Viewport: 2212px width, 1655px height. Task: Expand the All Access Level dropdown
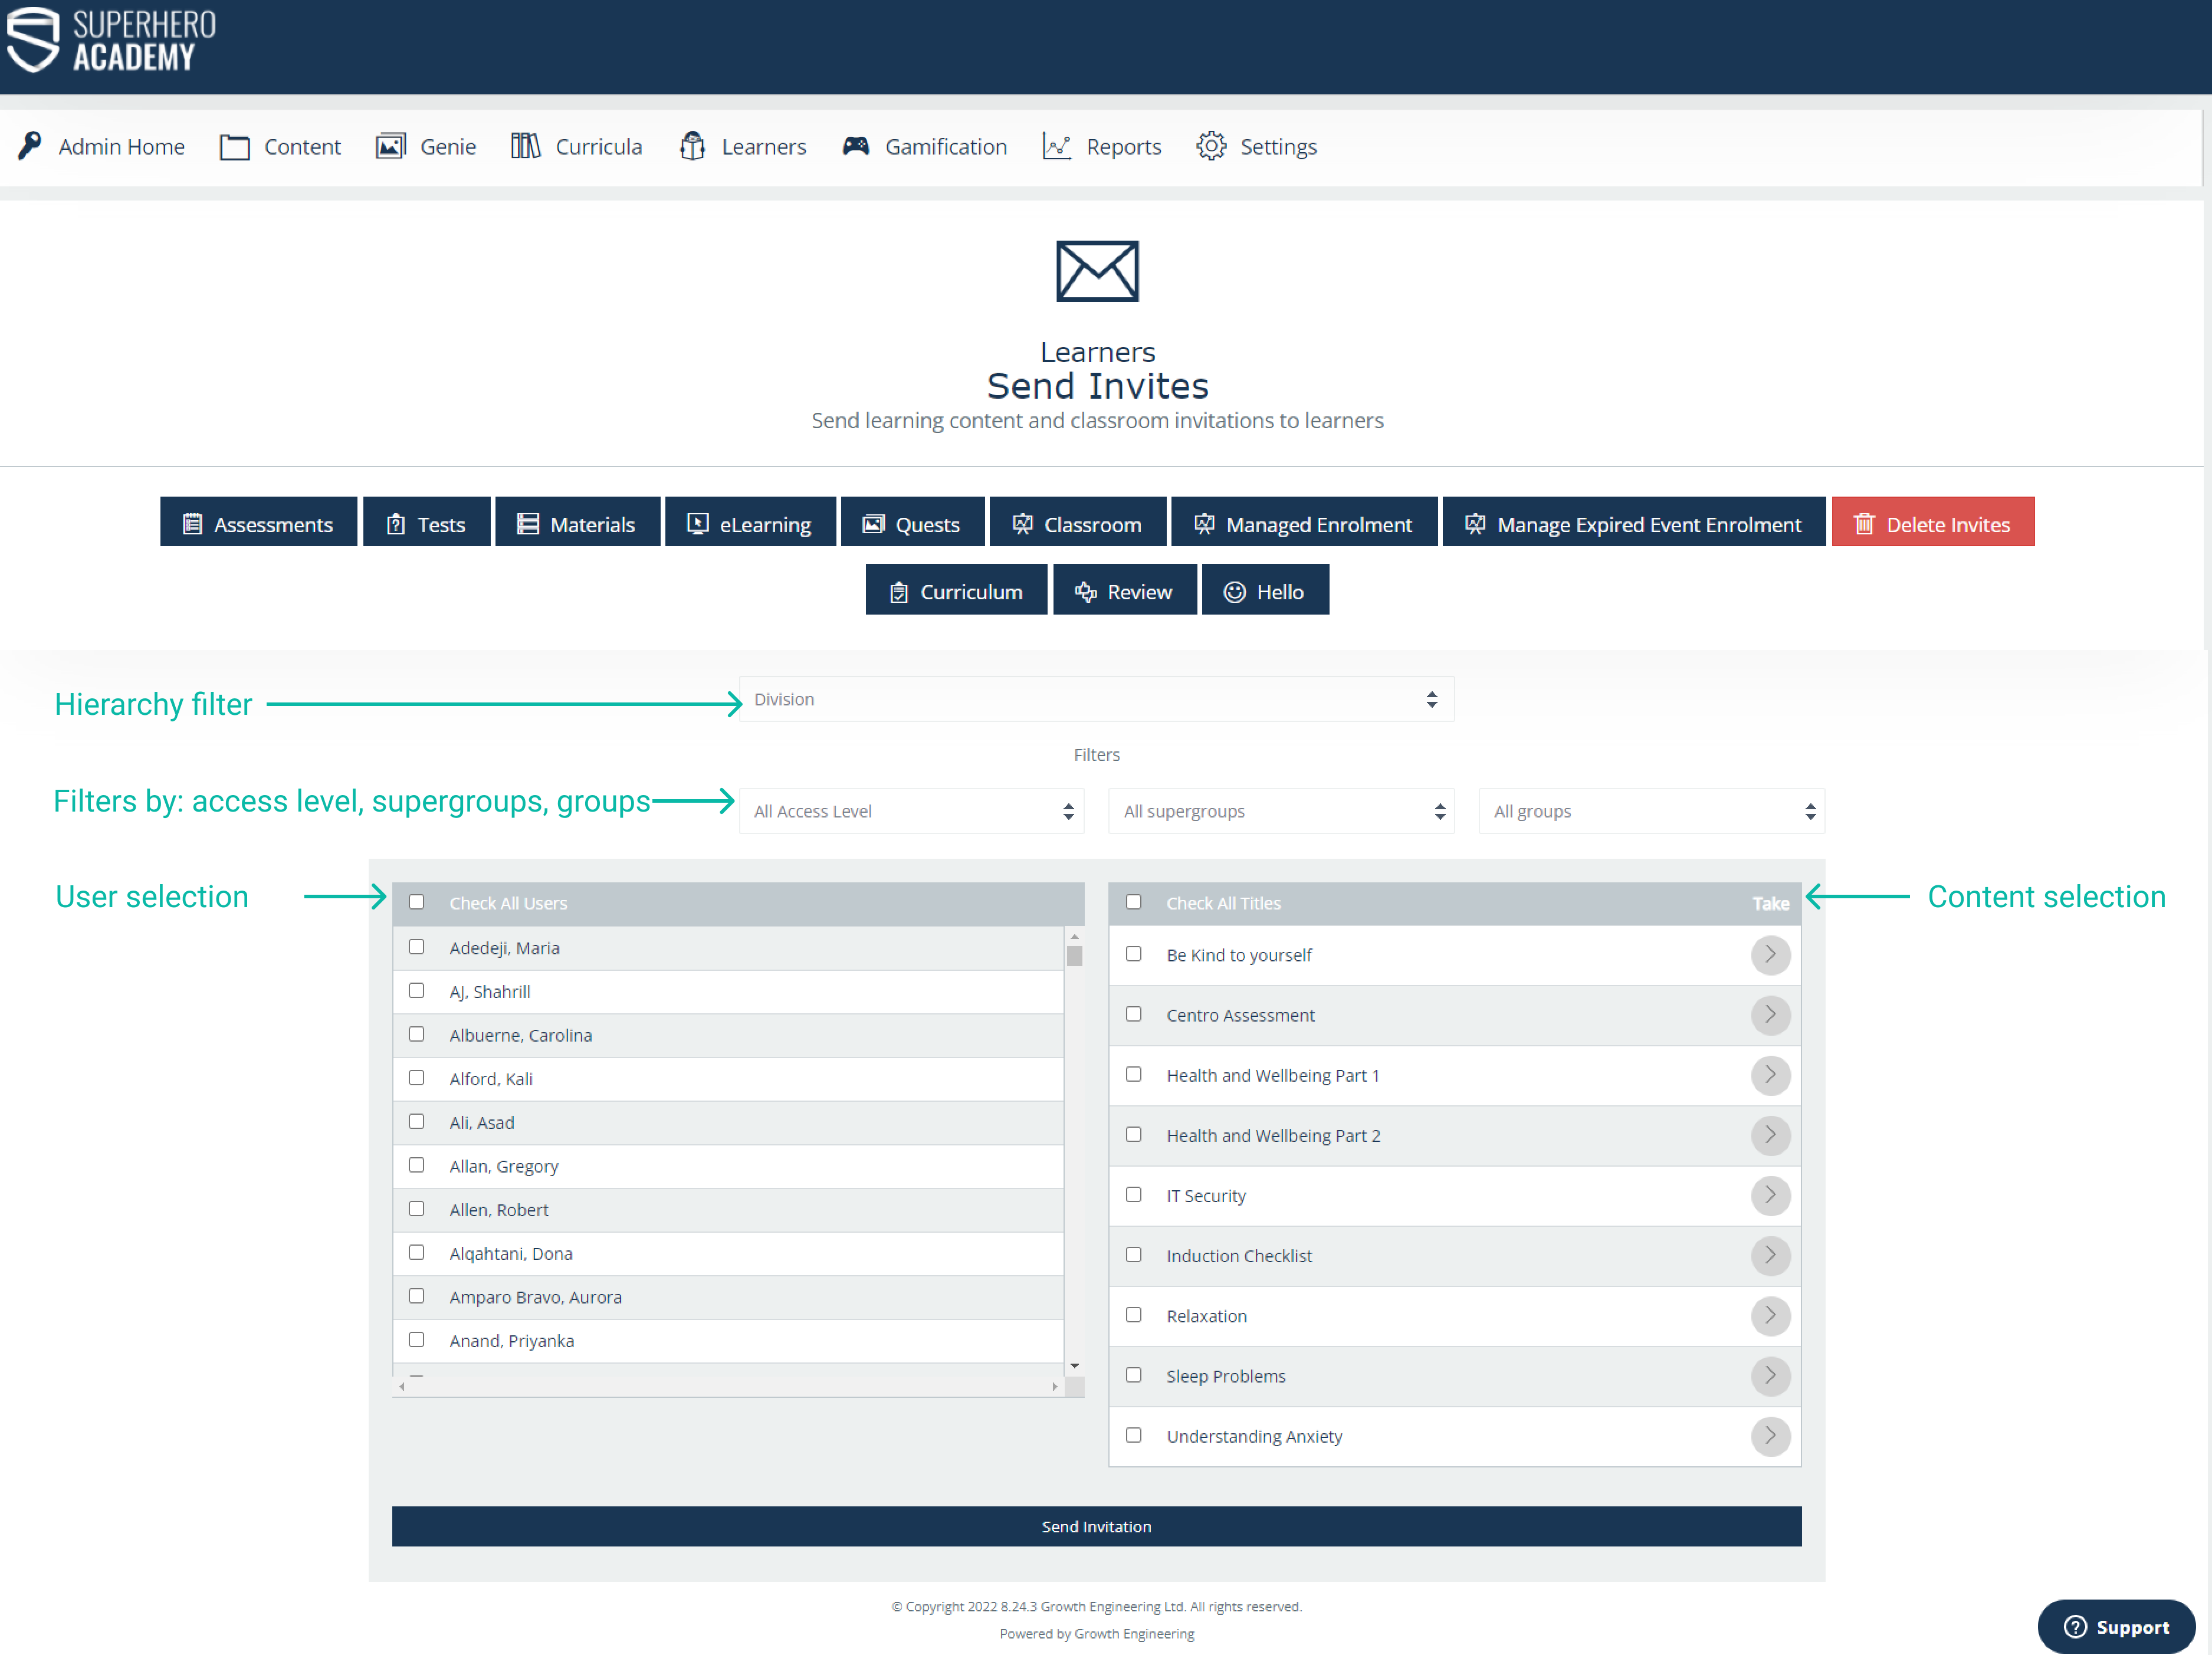[911, 811]
